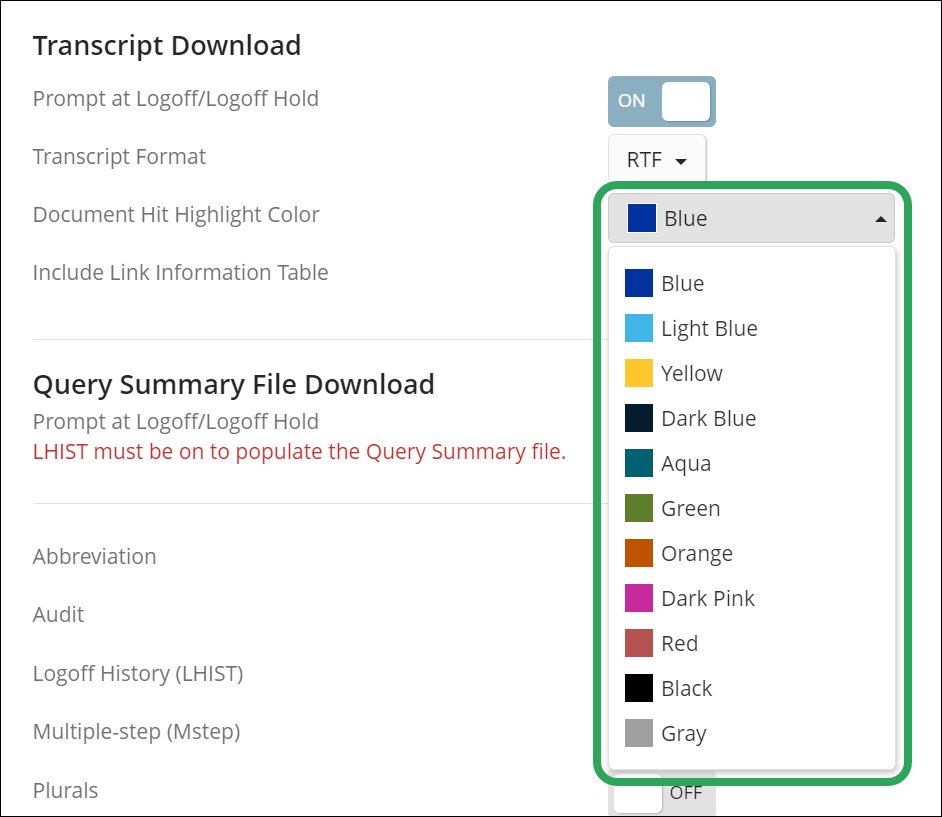The image size is (942, 817).
Task: Click the dropdown's upward caret arrow
Action: (881, 219)
